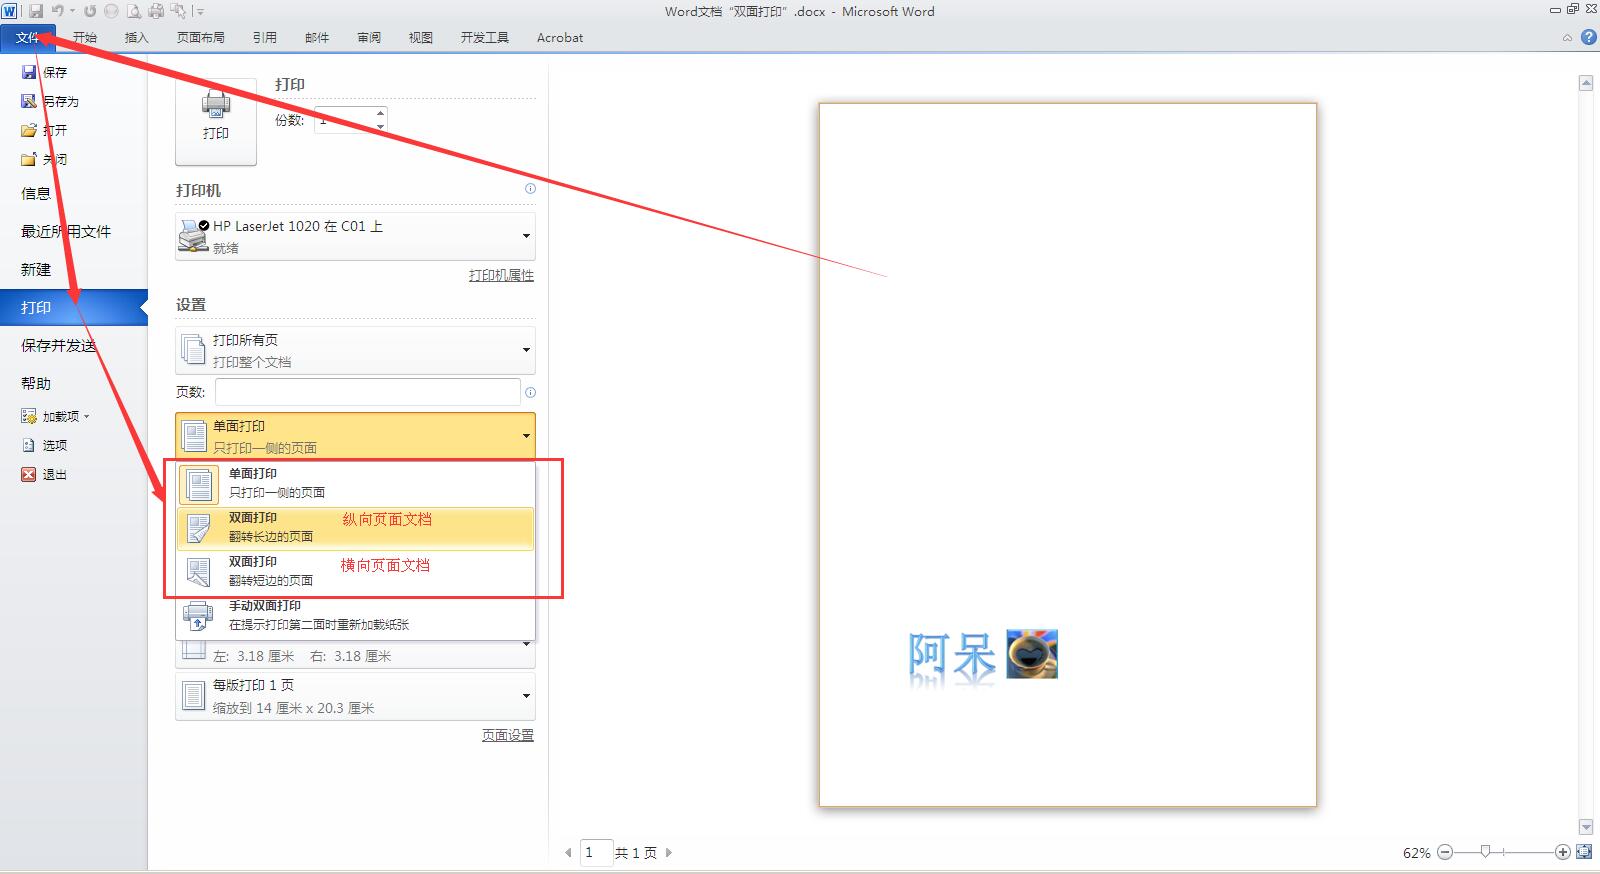Click the preview zoom slider handle
The image size is (1600, 874).
coord(1486,852)
